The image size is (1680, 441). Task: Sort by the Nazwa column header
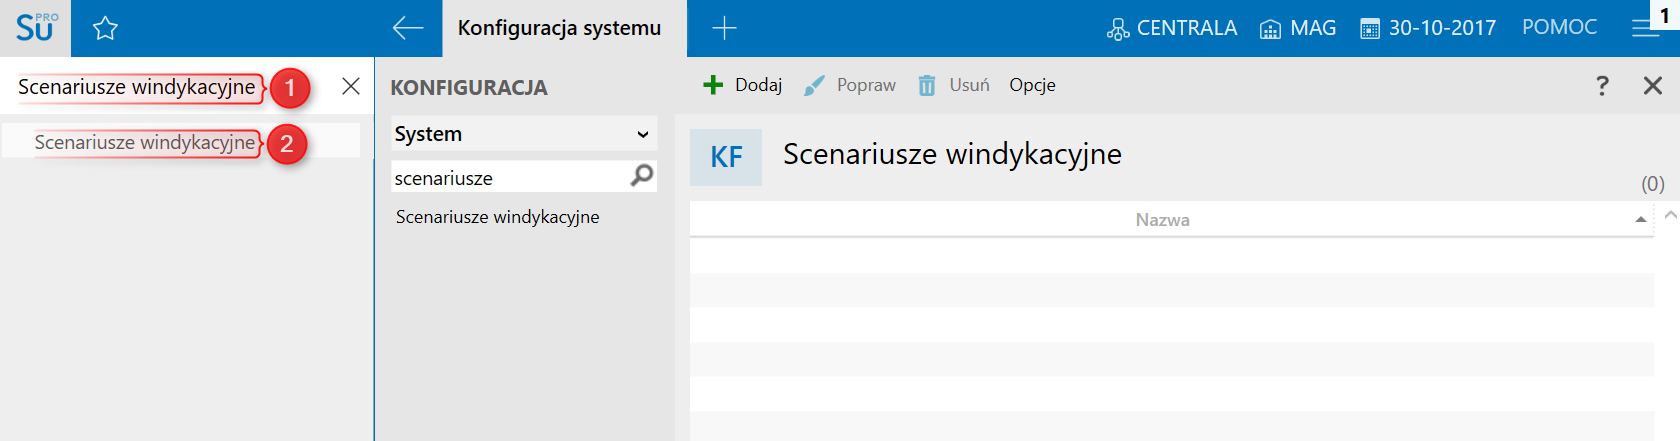tap(1162, 220)
